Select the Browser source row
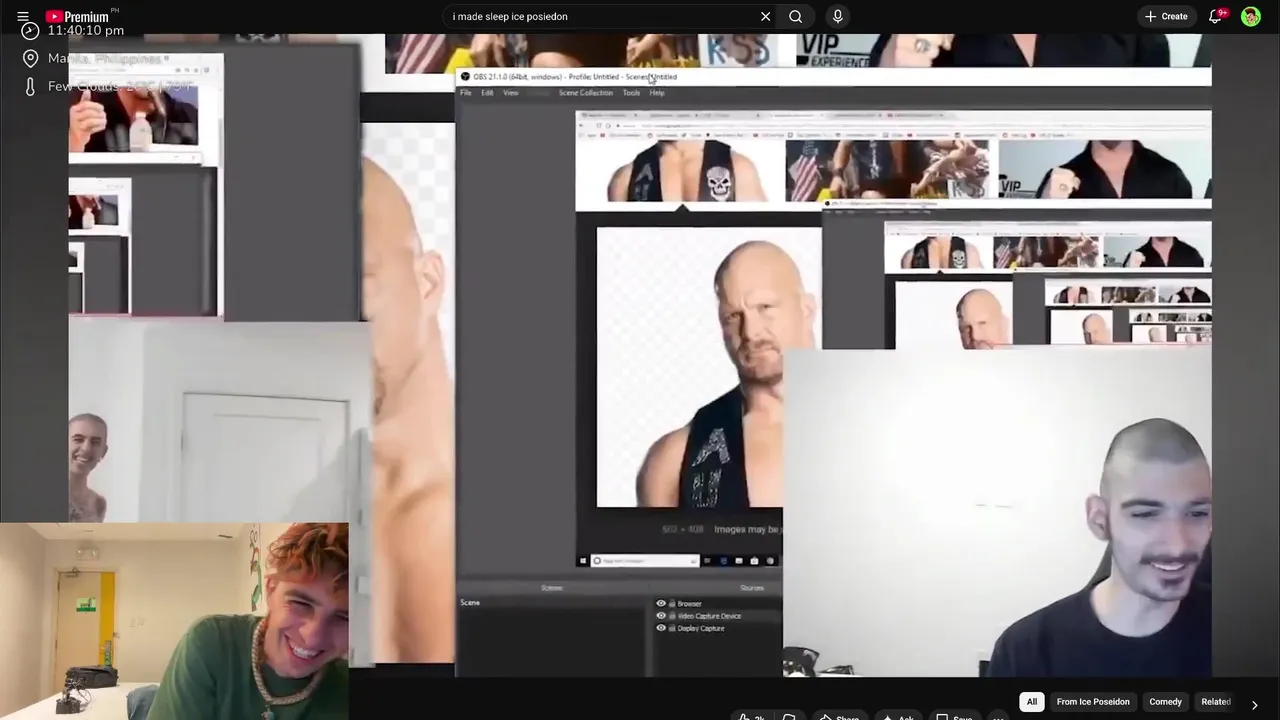Image resolution: width=1280 pixels, height=720 pixels. [x=717, y=604]
